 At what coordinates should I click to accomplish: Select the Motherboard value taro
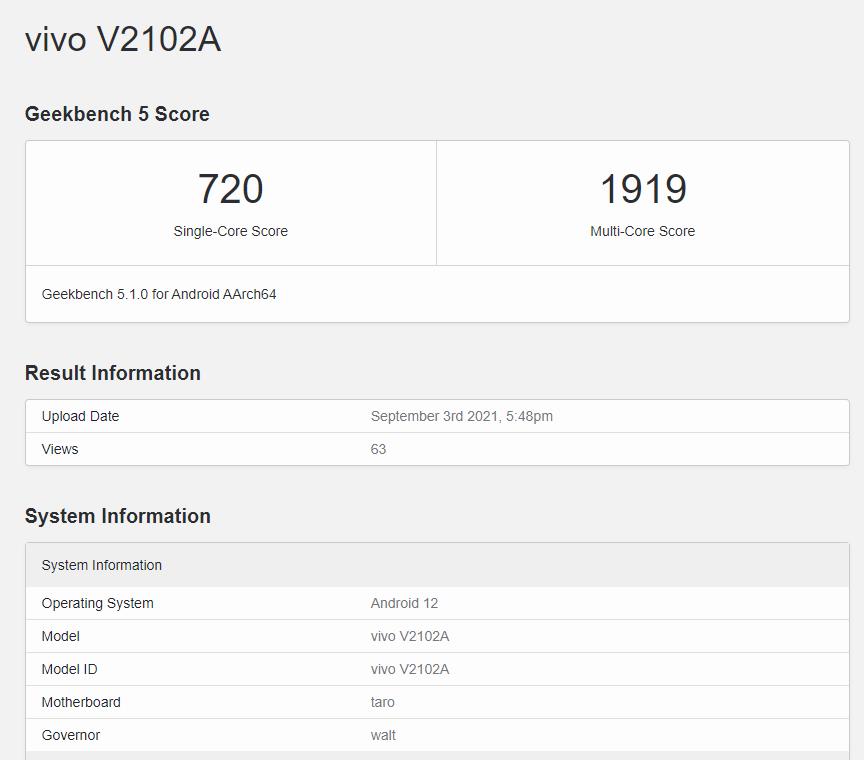coord(382,702)
